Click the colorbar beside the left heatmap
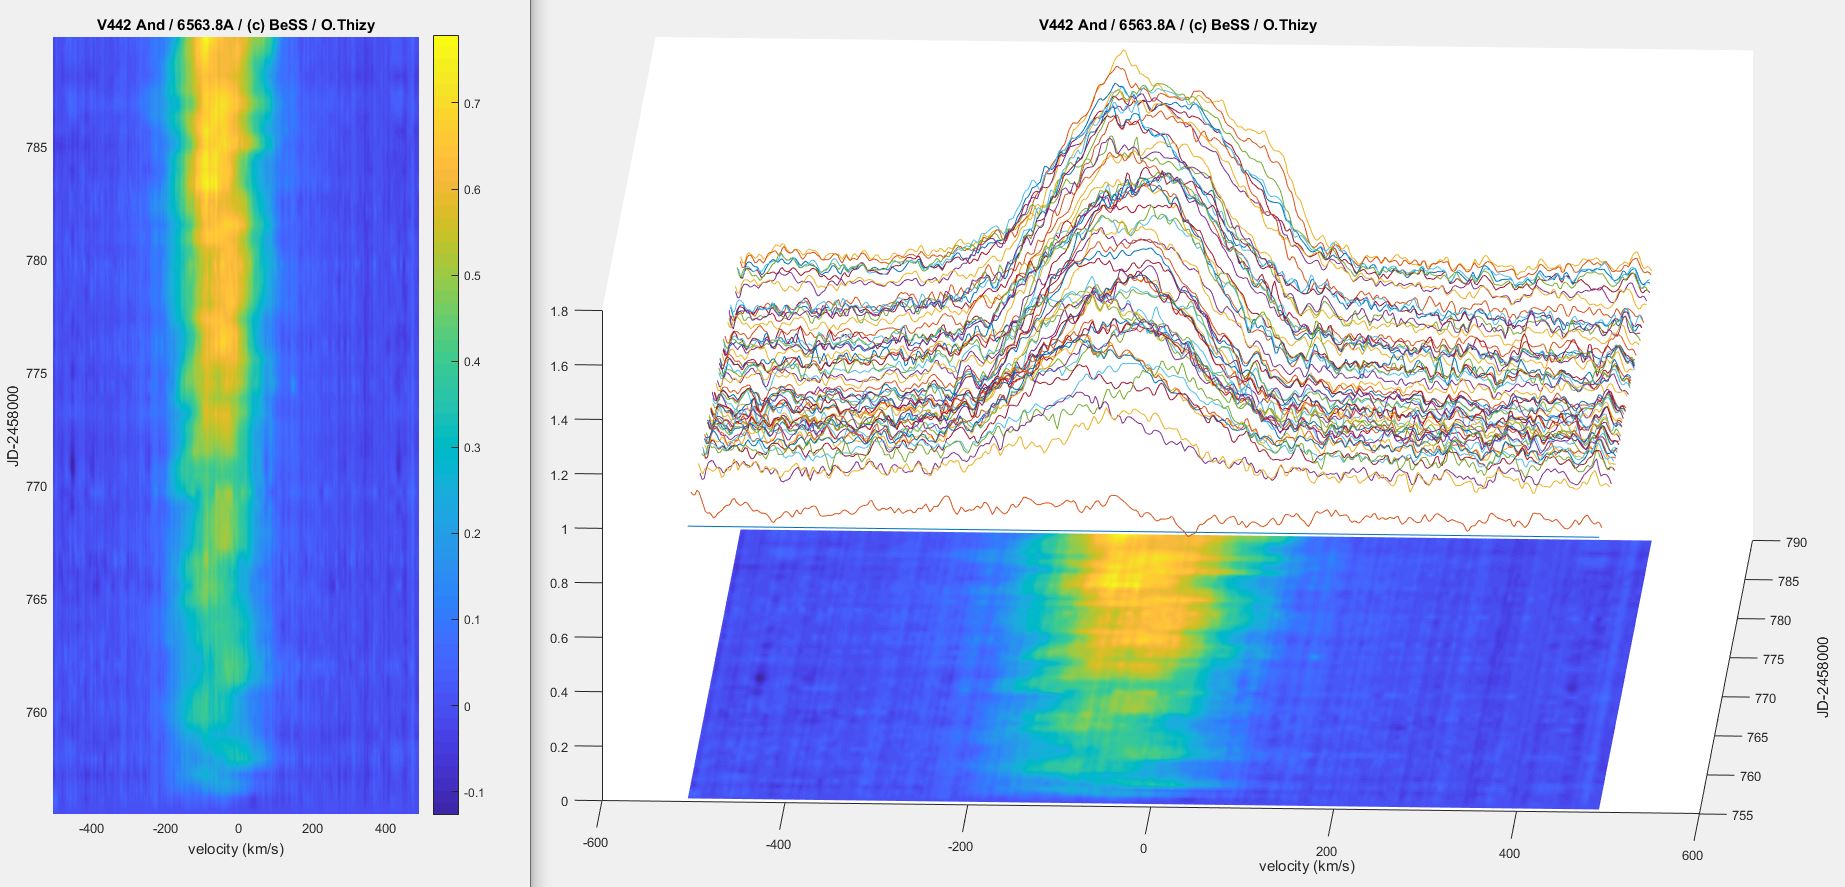This screenshot has height=887, width=1845. [445, 425]
